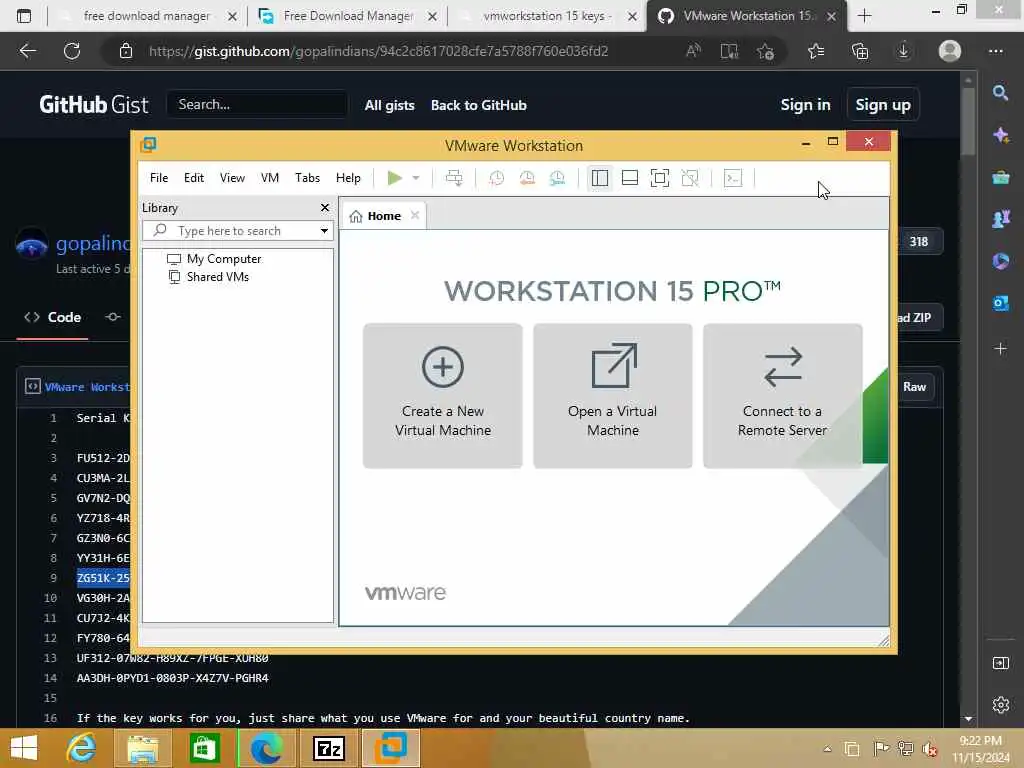Open File Explorer from taskbar
The width and height of the screenshot is (1024, 768).
coord(142,748)
